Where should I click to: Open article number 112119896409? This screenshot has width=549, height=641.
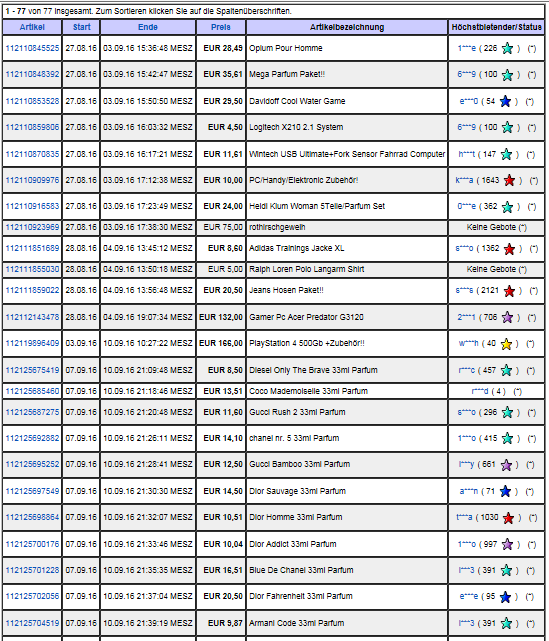32,343
